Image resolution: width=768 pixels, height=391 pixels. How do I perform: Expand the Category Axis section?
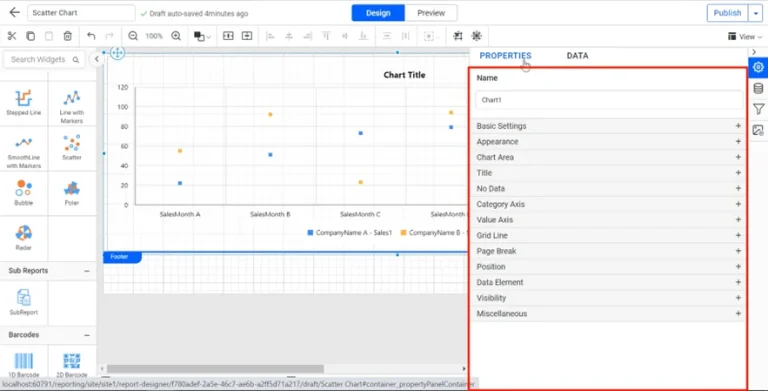608,204
